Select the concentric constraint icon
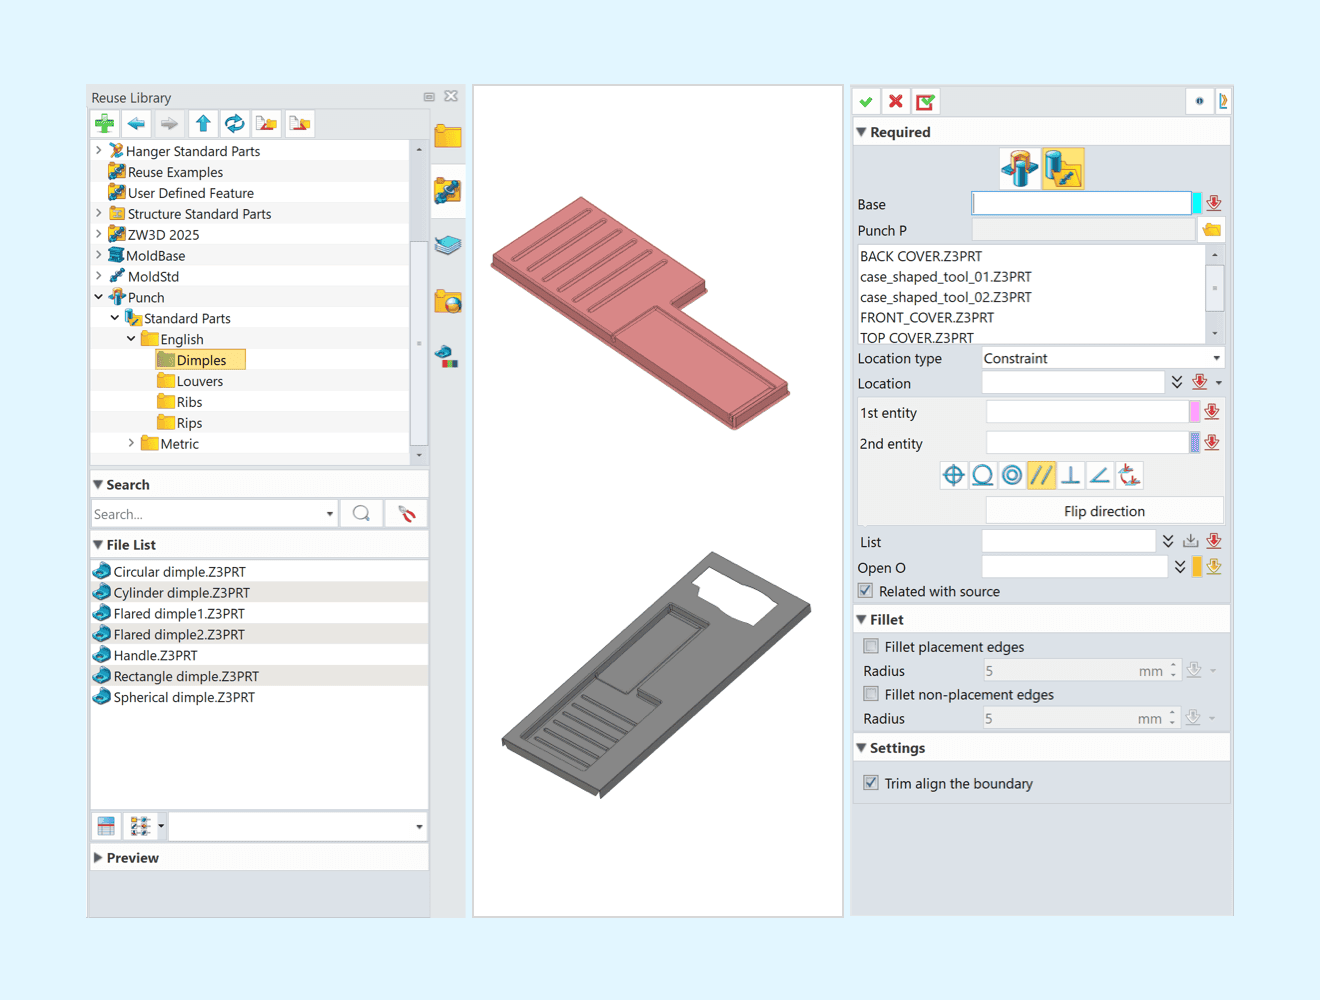Viewport: 1320px width, 1000px height. [x=1012, y=476]
